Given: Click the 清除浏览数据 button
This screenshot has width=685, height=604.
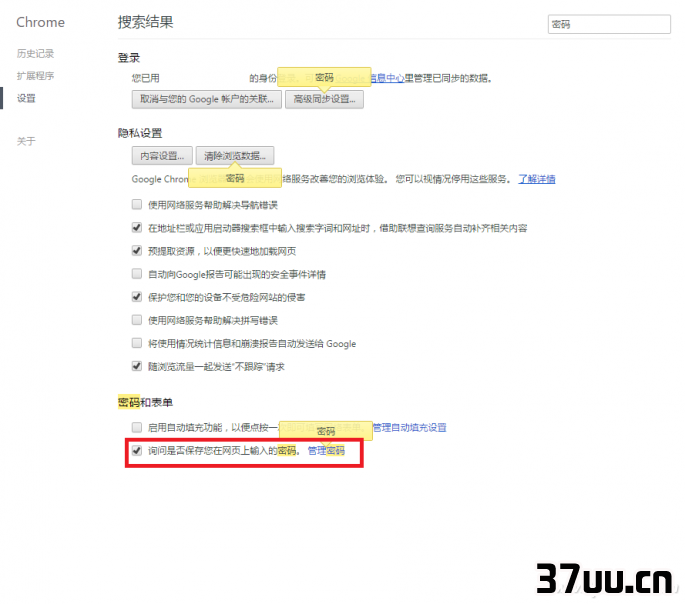Looking at the screenshot, I should pyautogui.click(x=235, y=155).
